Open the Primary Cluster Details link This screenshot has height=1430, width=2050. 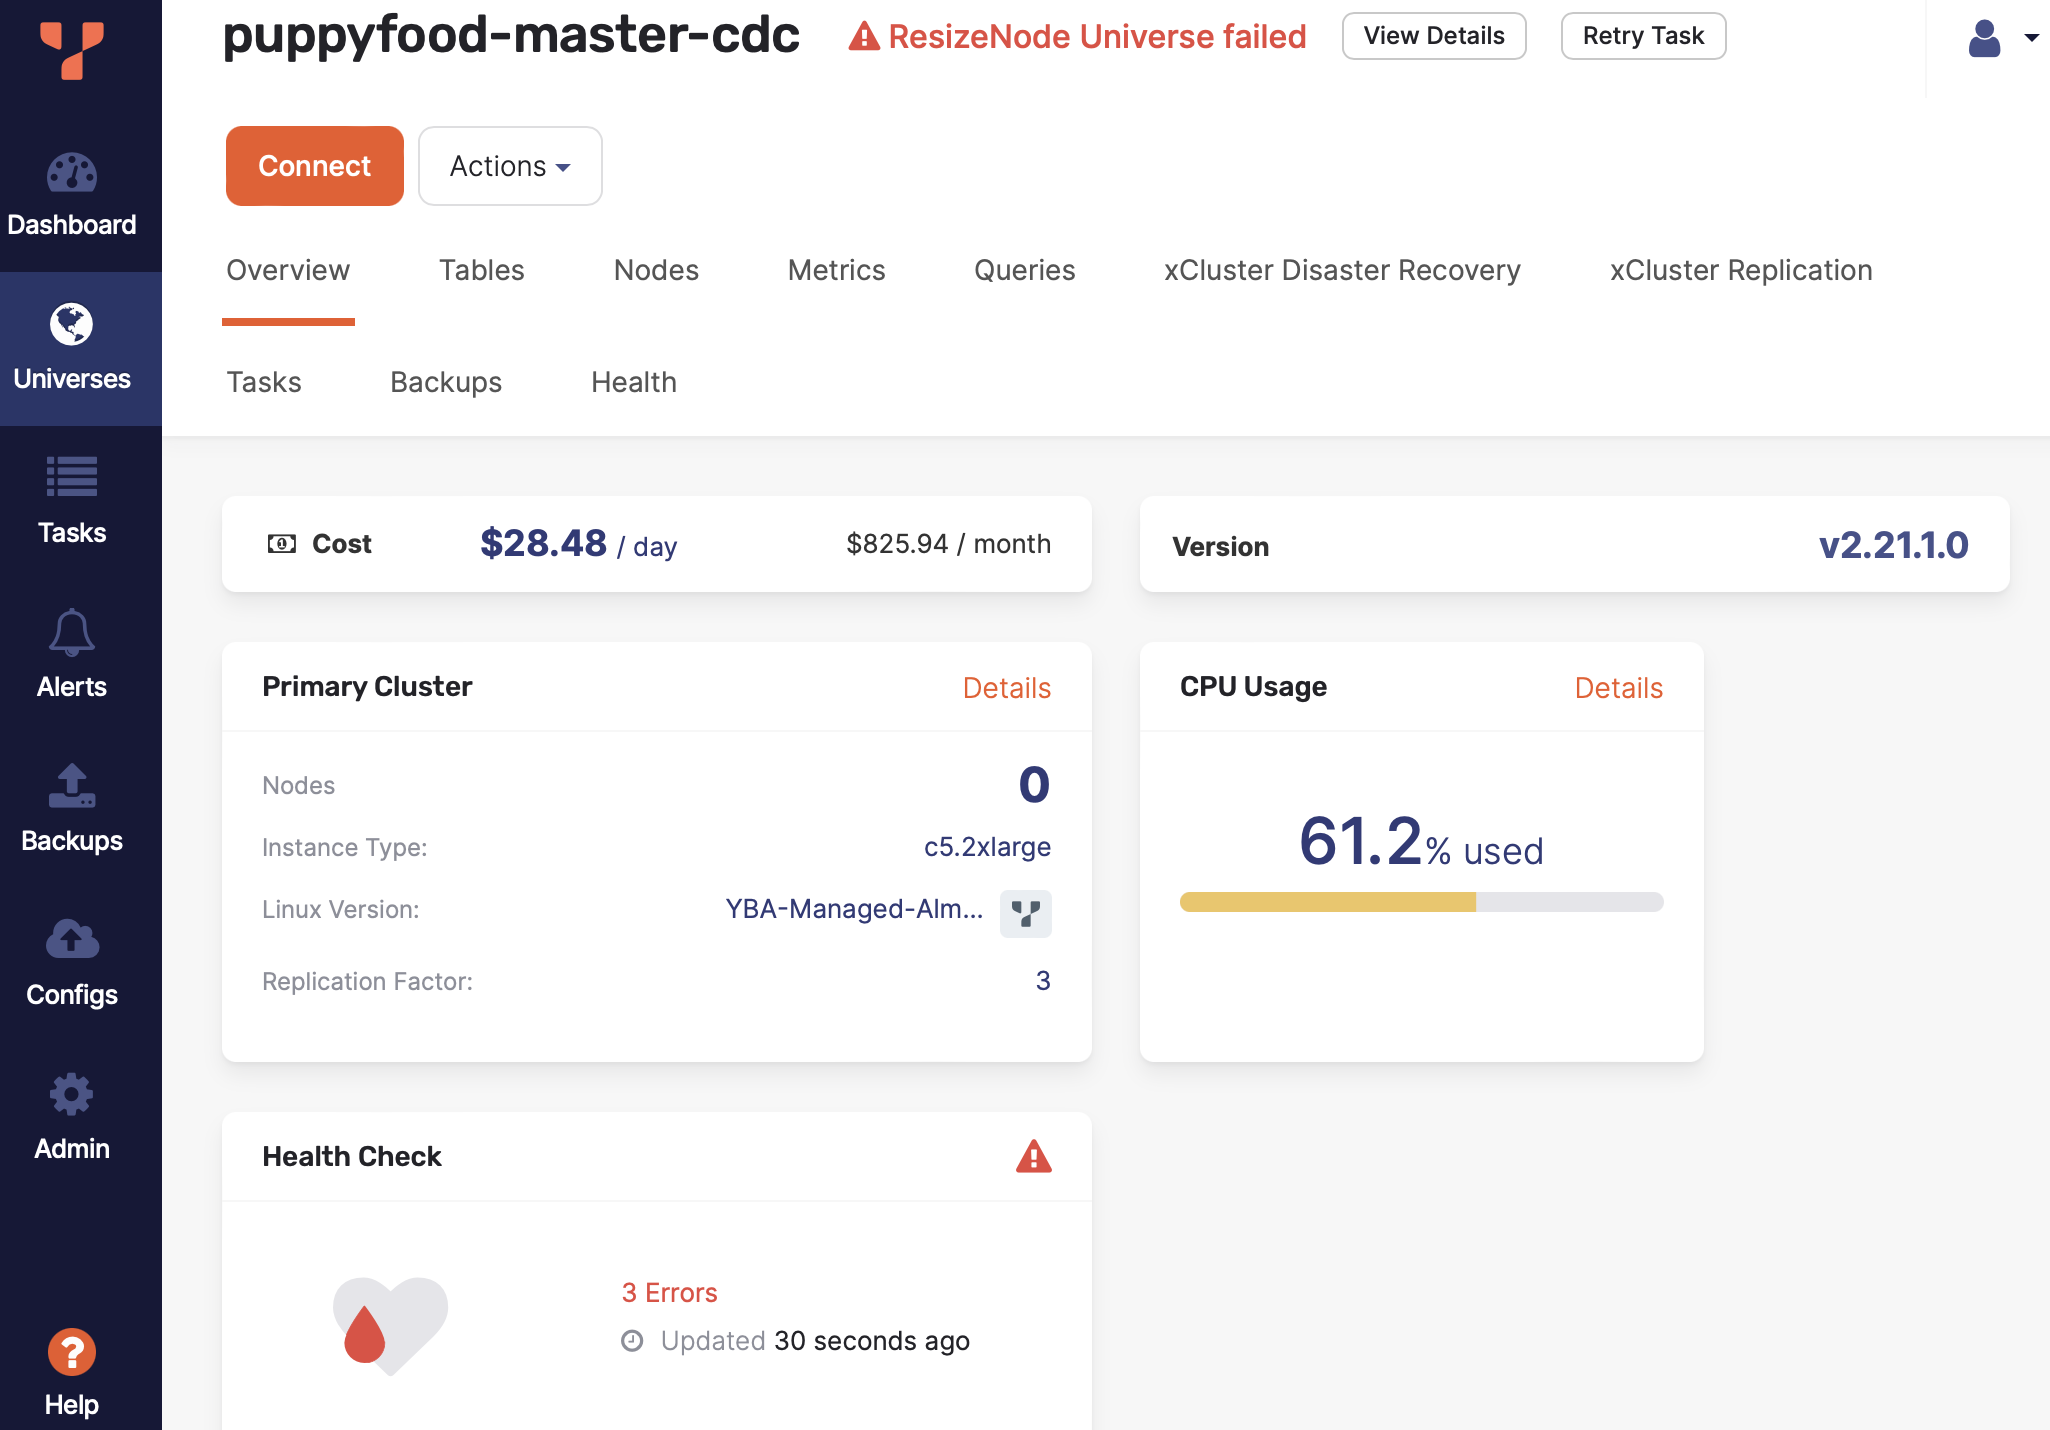click(x=1006, y=688)
